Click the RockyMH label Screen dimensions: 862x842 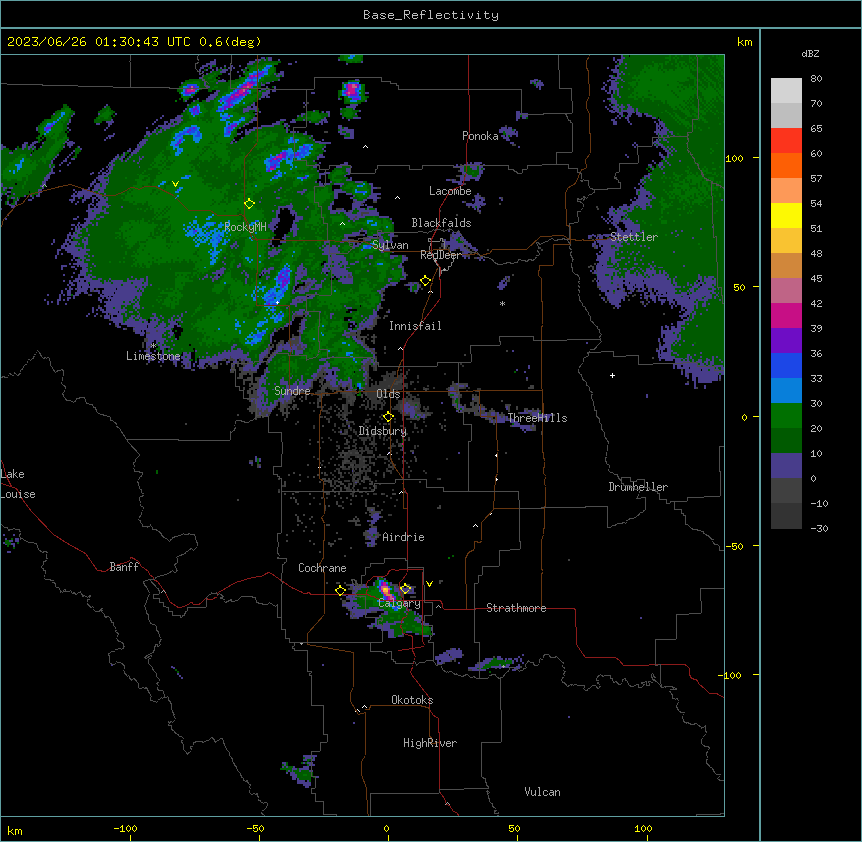(245, 227)
